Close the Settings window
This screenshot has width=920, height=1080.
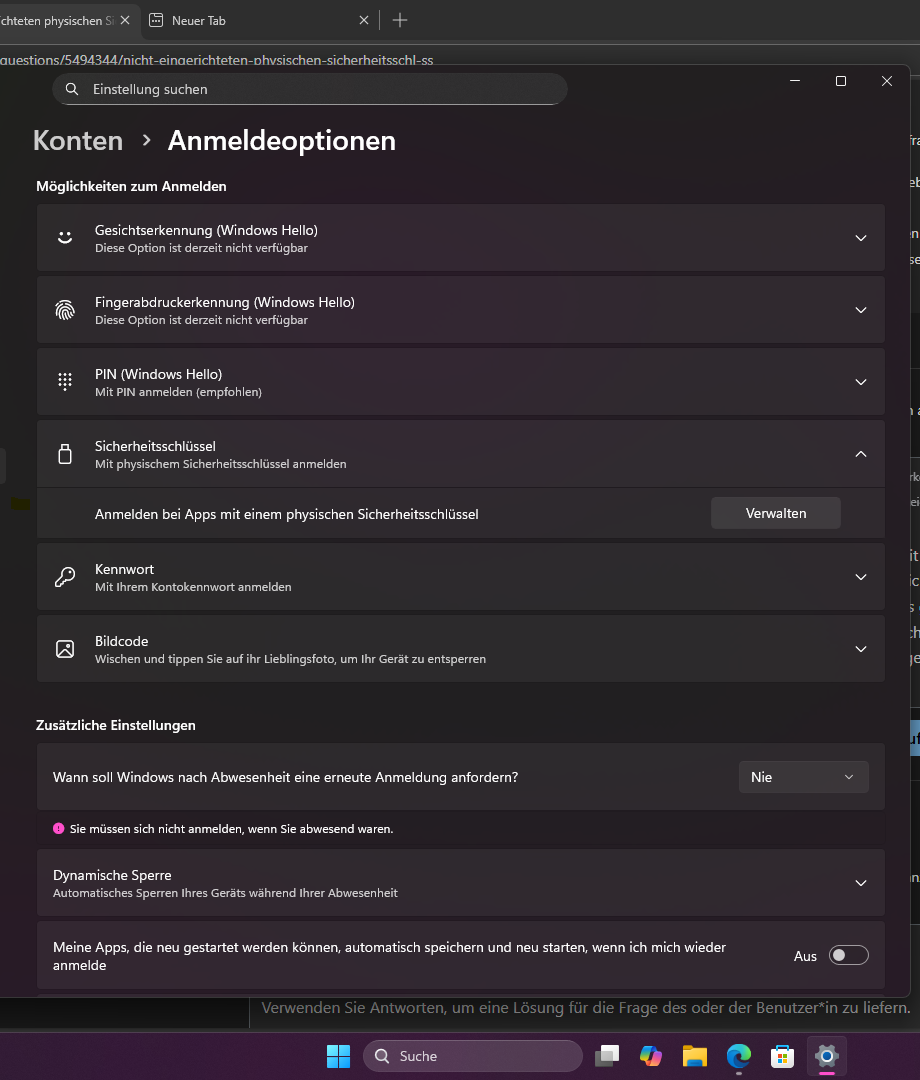coord(887,81)
